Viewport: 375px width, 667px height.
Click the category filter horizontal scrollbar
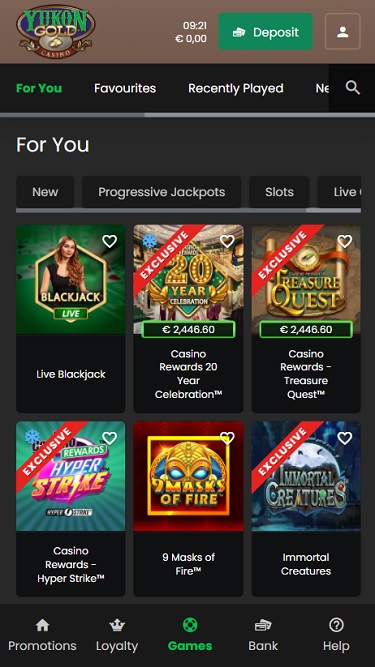click(x=188, y=210)
